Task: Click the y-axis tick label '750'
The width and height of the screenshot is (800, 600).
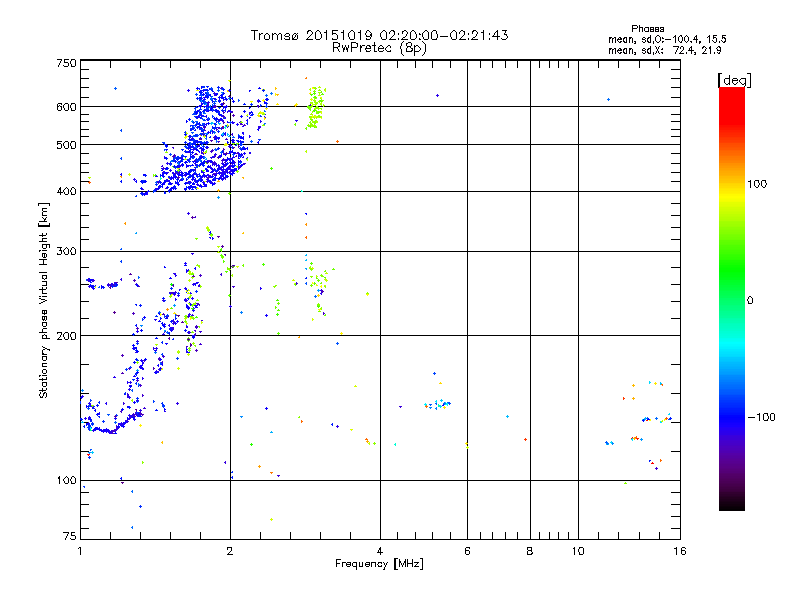Action: tap(66, 63)
